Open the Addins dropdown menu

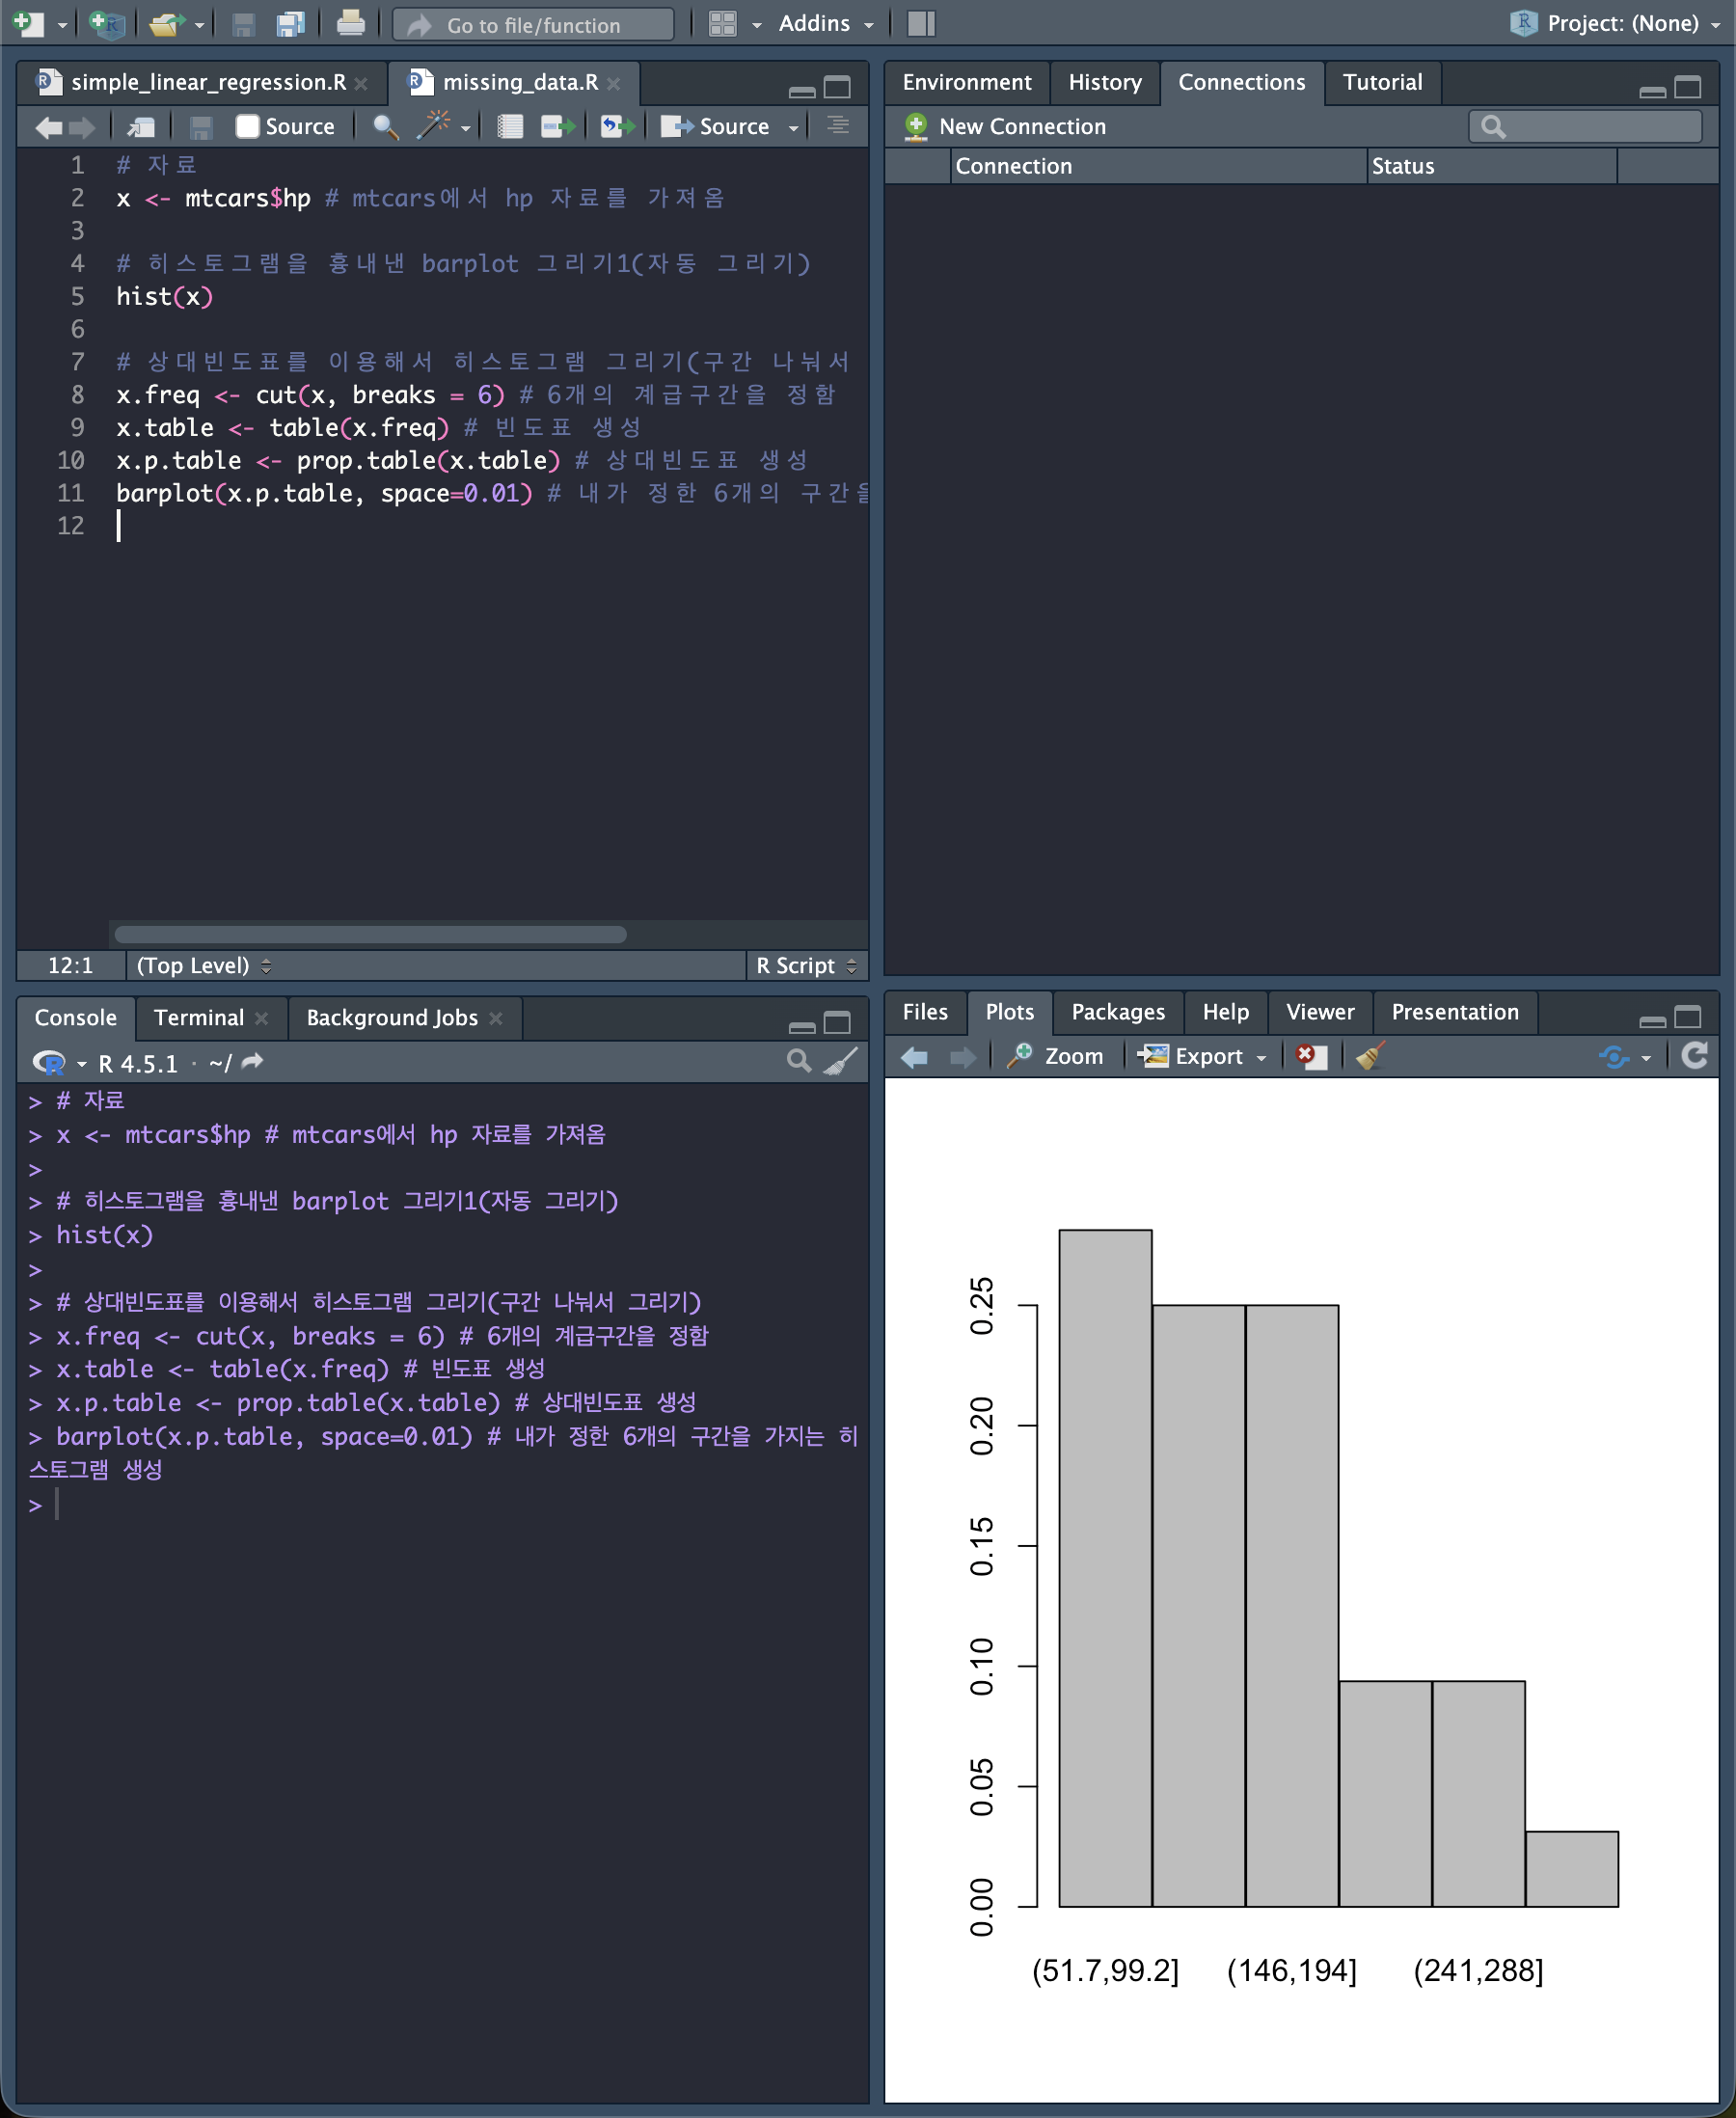tap(825, 23)
